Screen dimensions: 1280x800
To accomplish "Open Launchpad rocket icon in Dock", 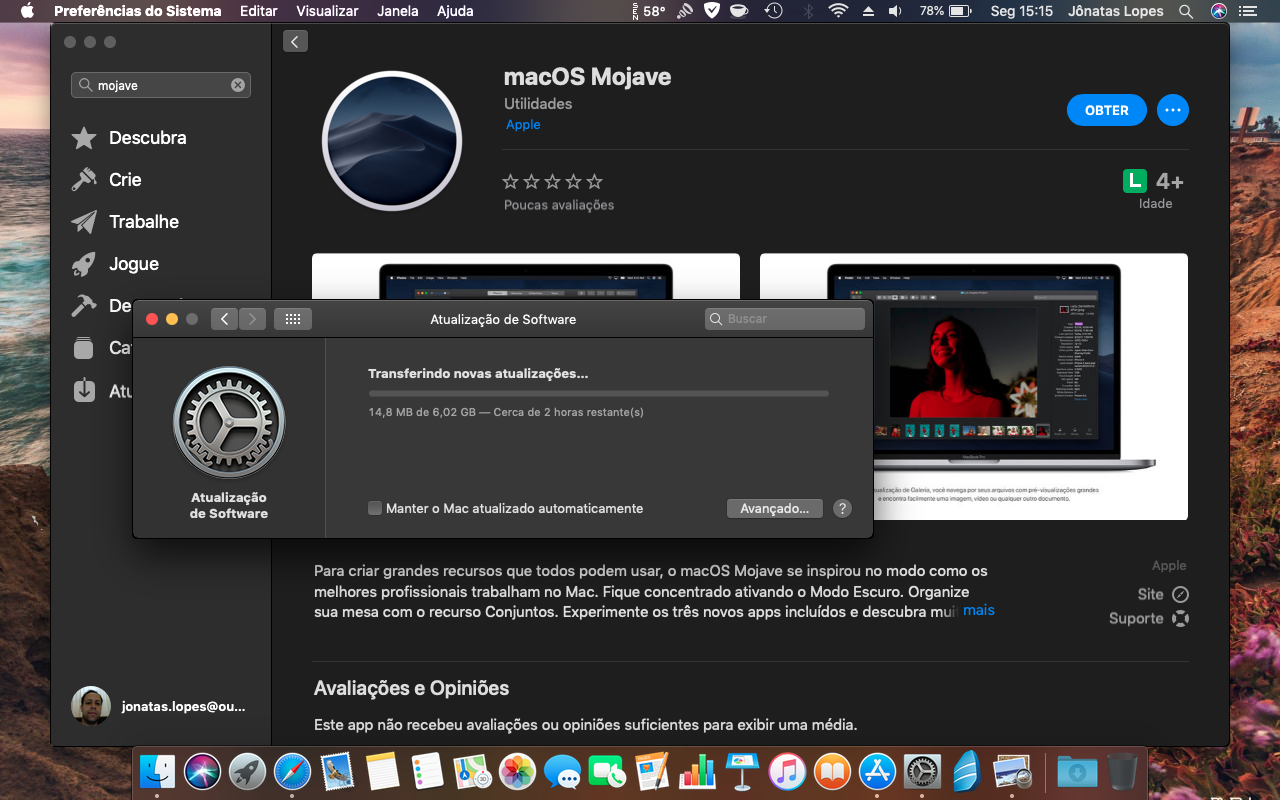I will click(x=247, y=772).
